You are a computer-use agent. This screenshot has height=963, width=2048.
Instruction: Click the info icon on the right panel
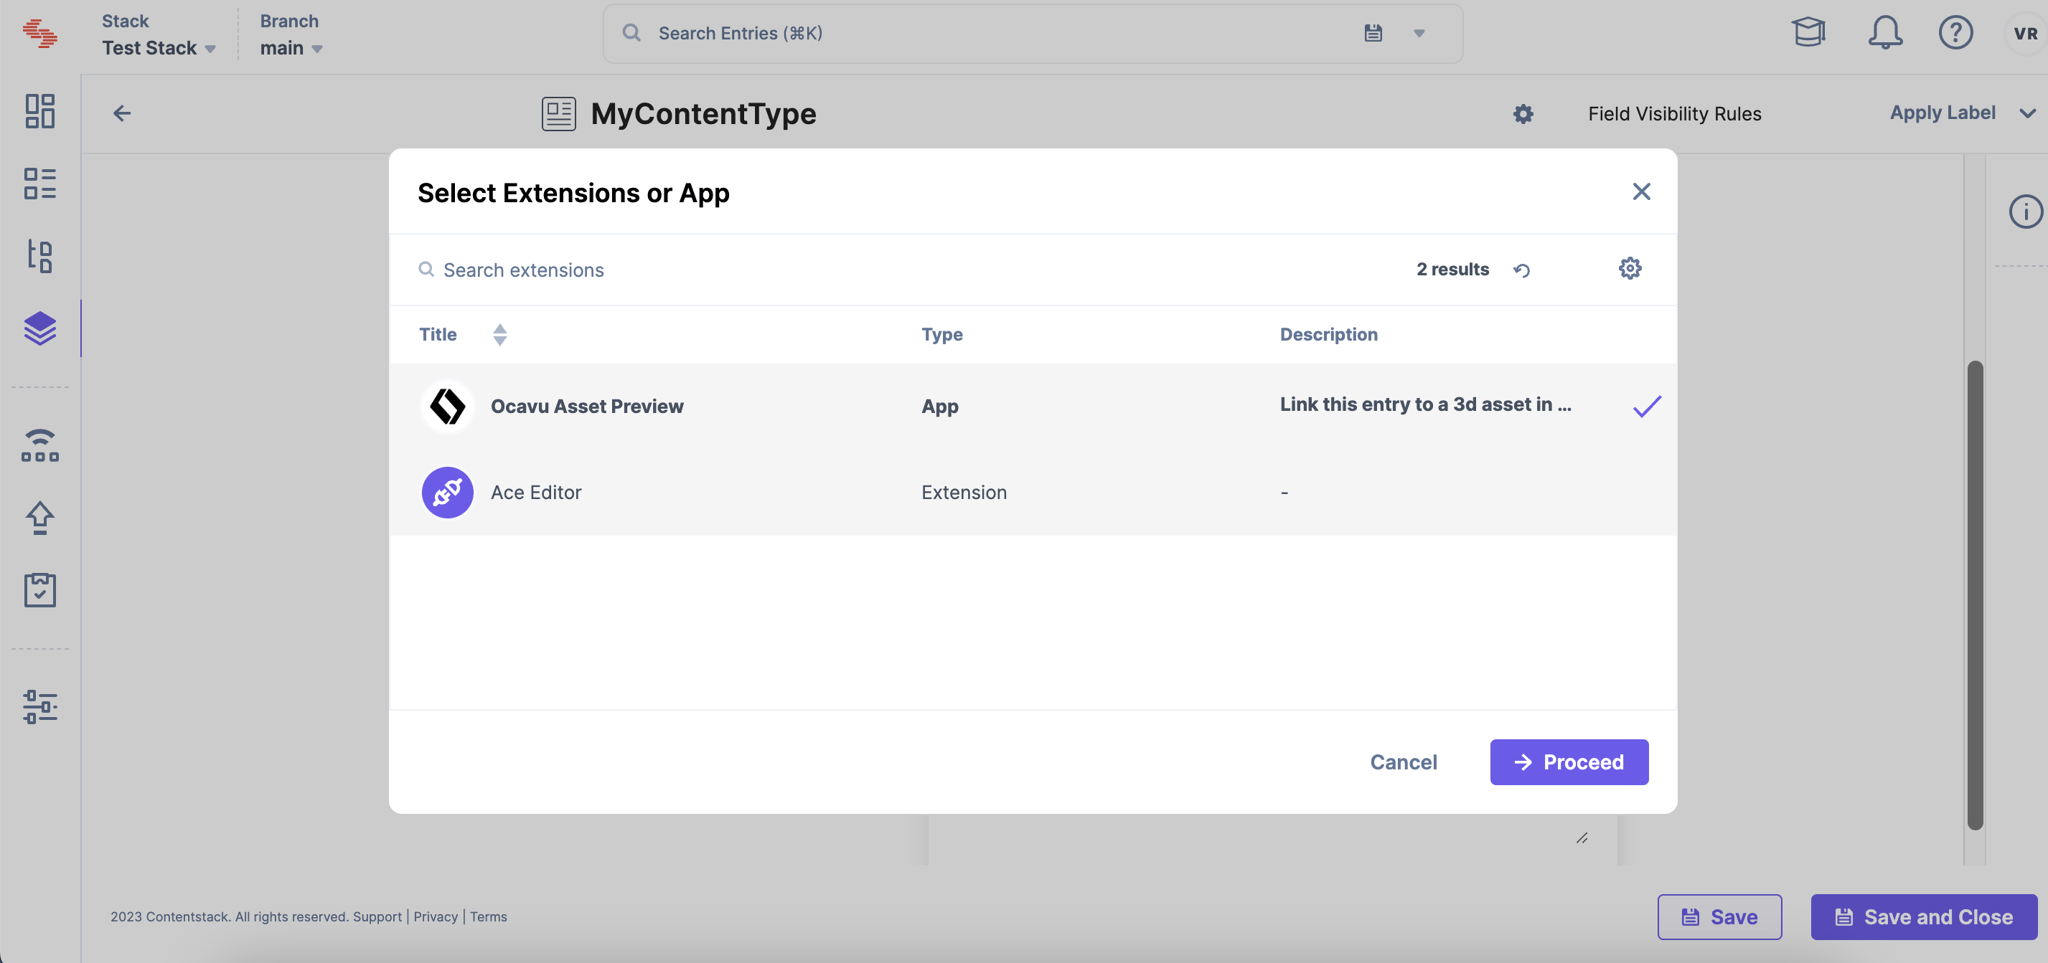2026,212
